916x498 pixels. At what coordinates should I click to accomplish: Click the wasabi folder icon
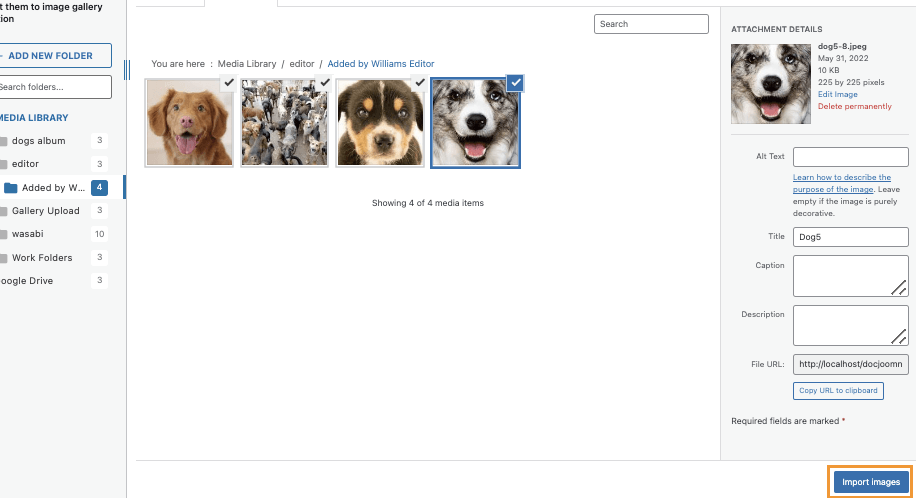4,234
